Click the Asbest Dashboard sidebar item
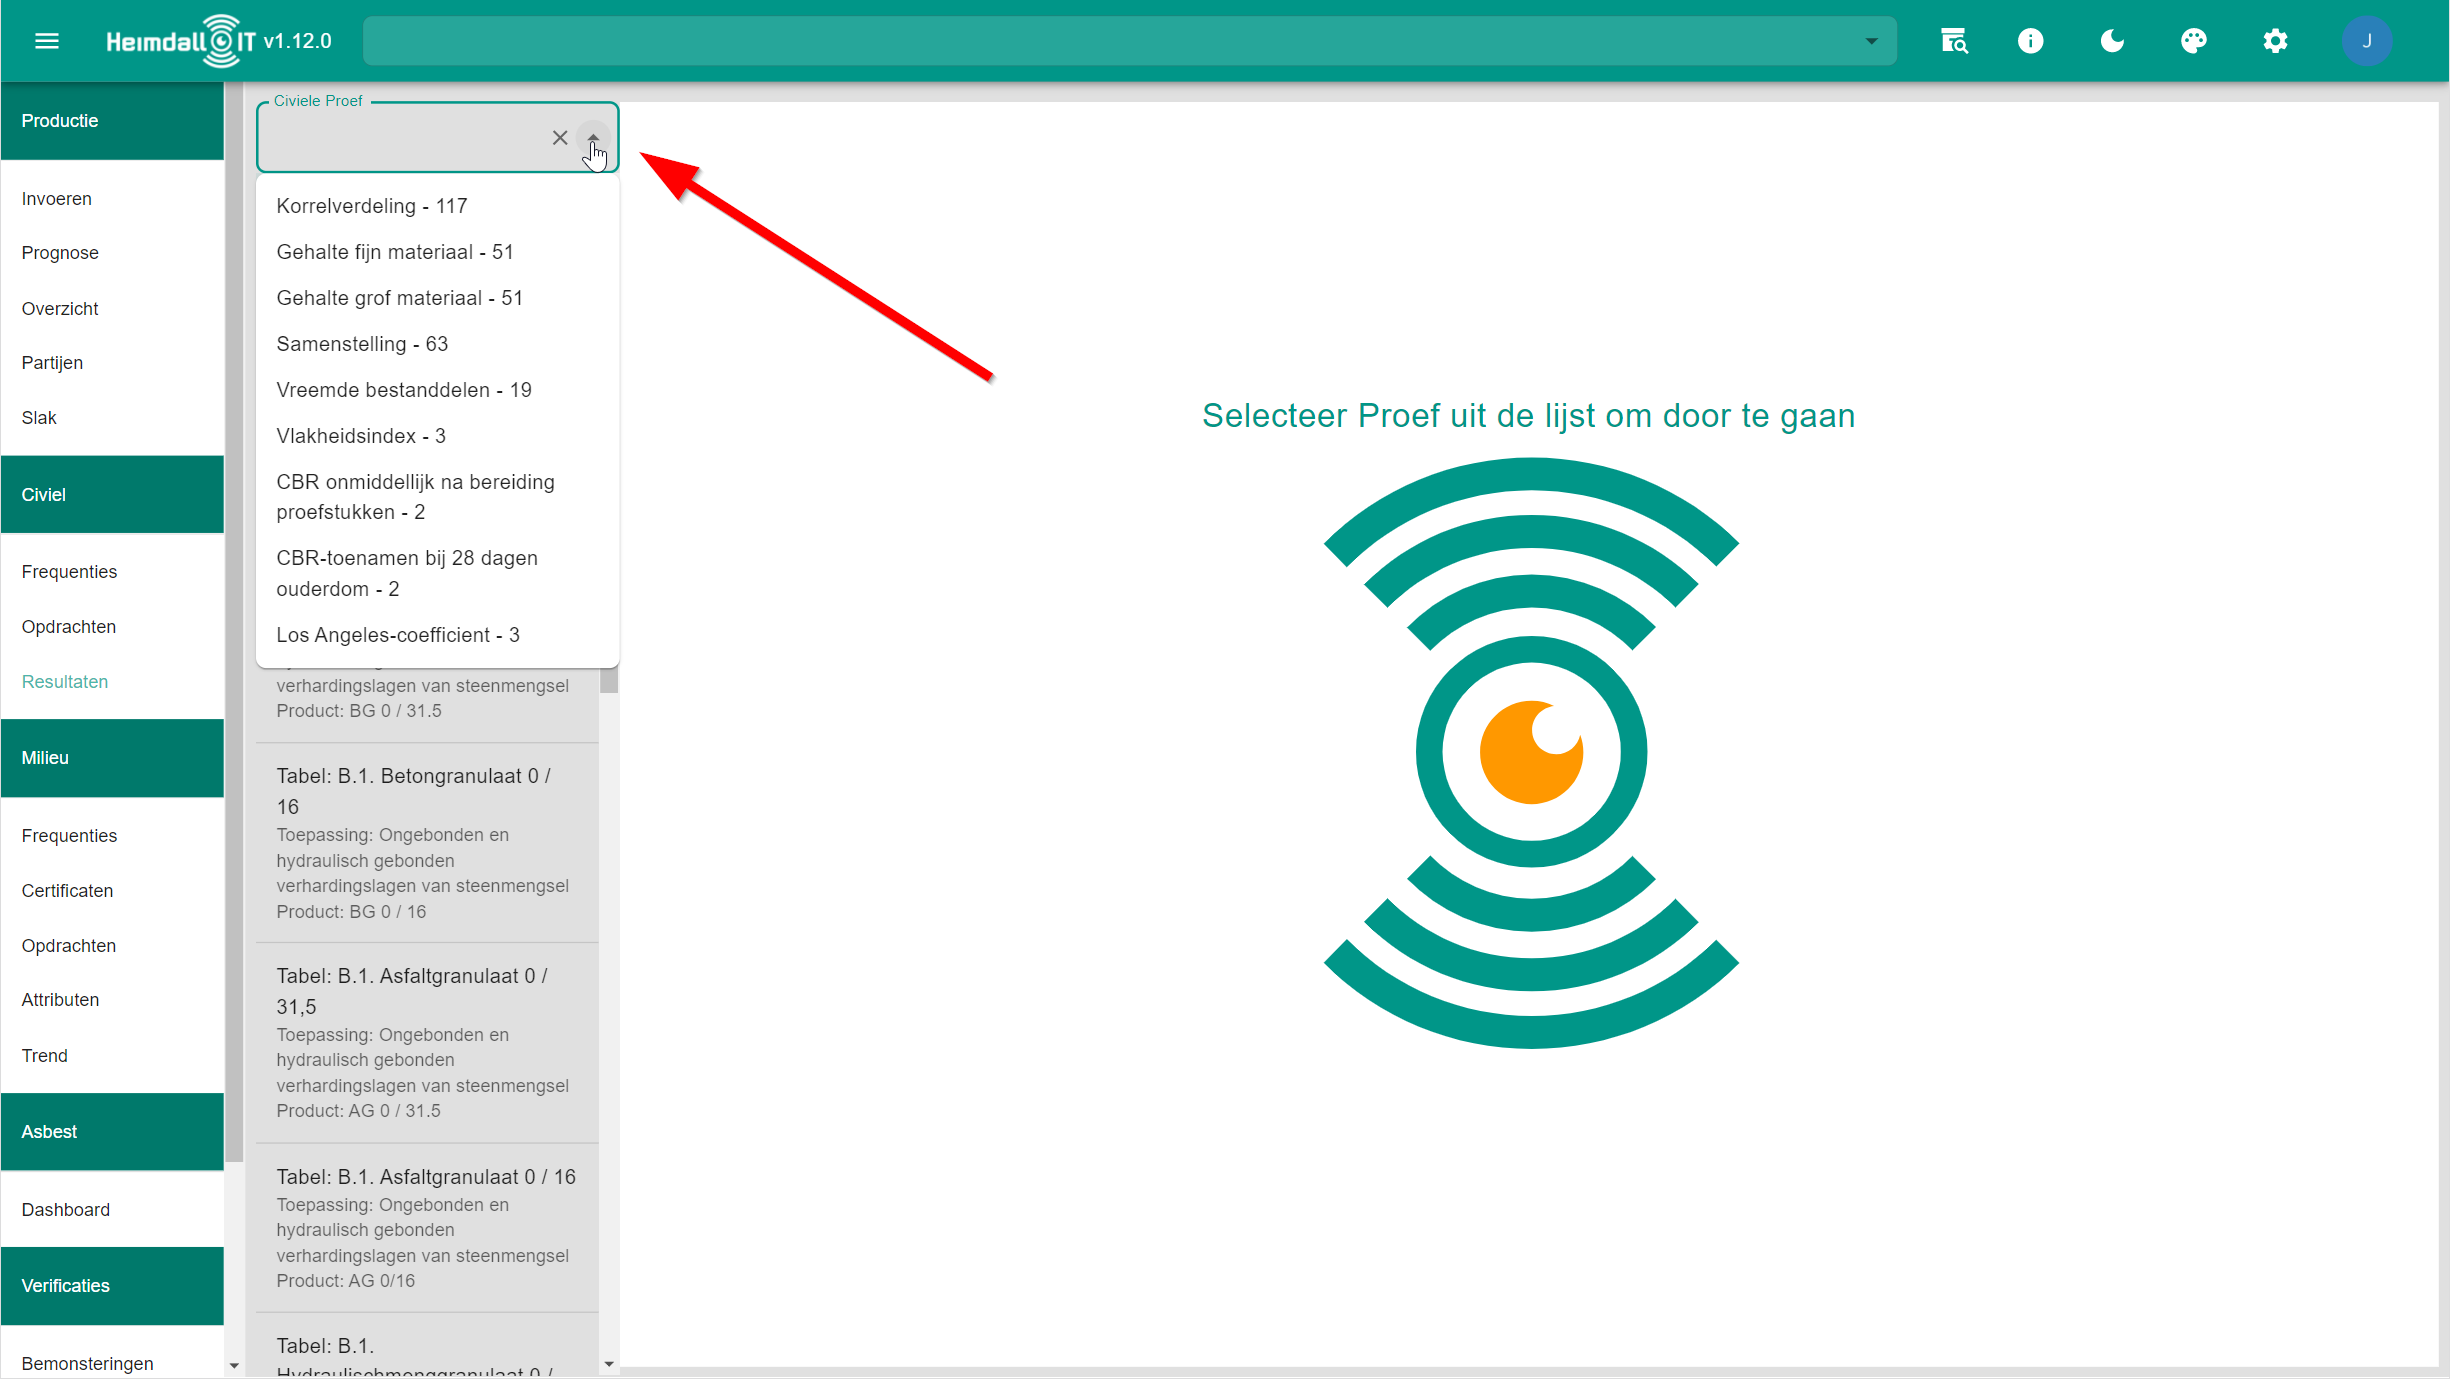Viewport: 2450px width, 1379px height. [x=66, y=1210]
